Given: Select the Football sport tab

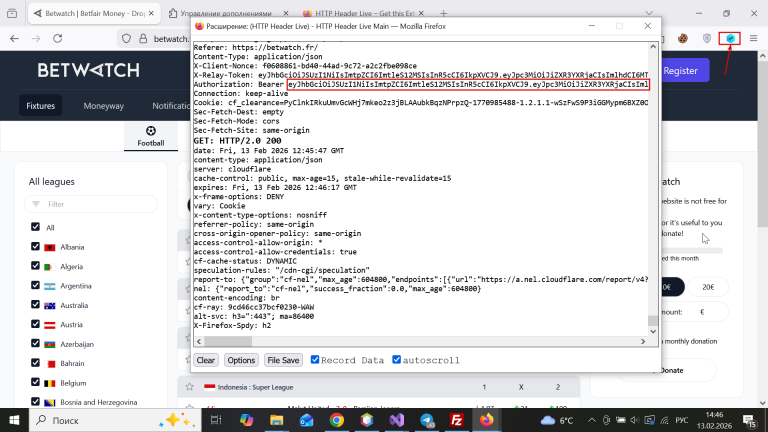Looking at the screenshot, I should (x=151, y=137).
